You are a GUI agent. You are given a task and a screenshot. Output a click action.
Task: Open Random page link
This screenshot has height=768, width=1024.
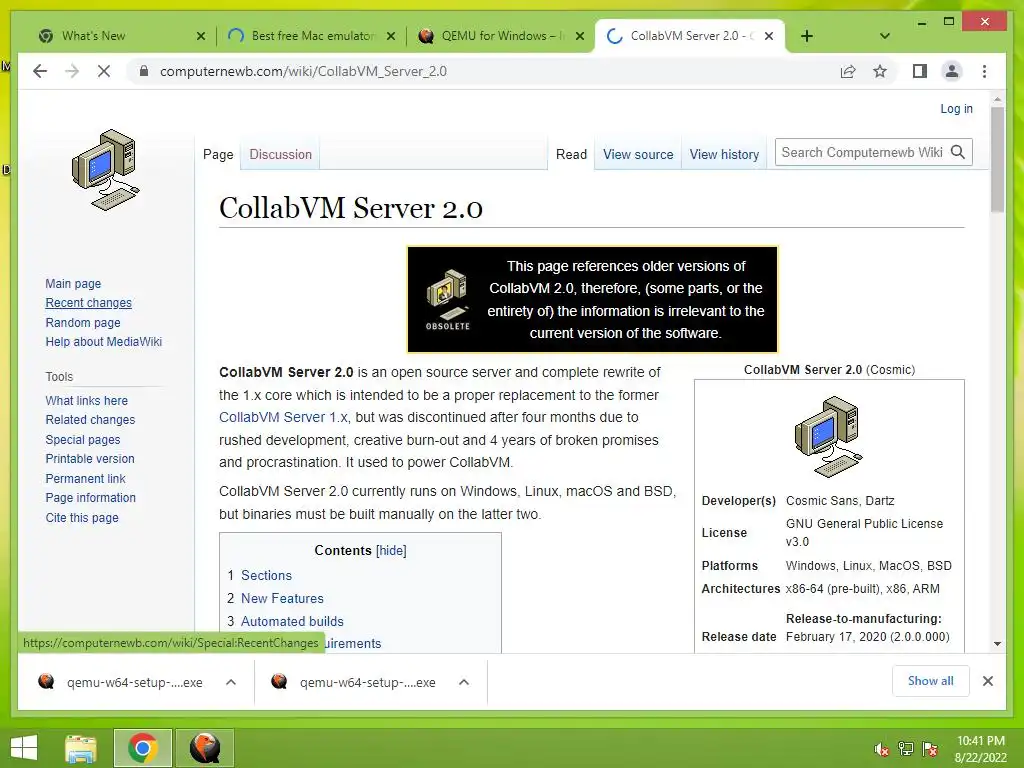point(83,323)
